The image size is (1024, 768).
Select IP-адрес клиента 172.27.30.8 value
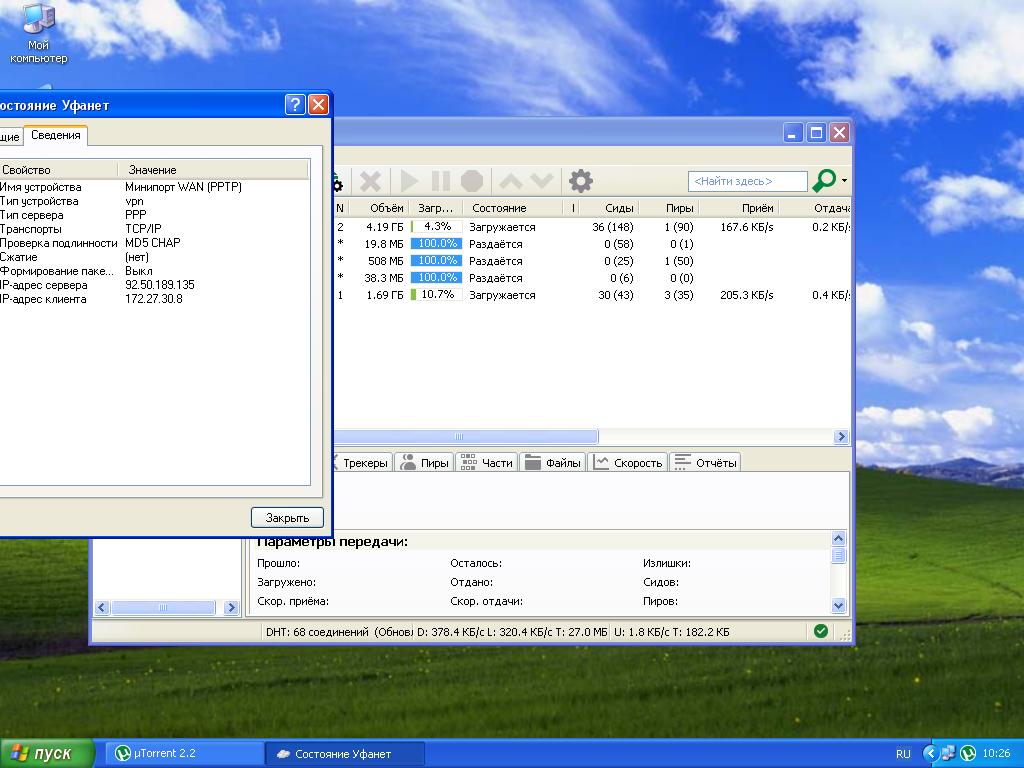pos(154,299)
